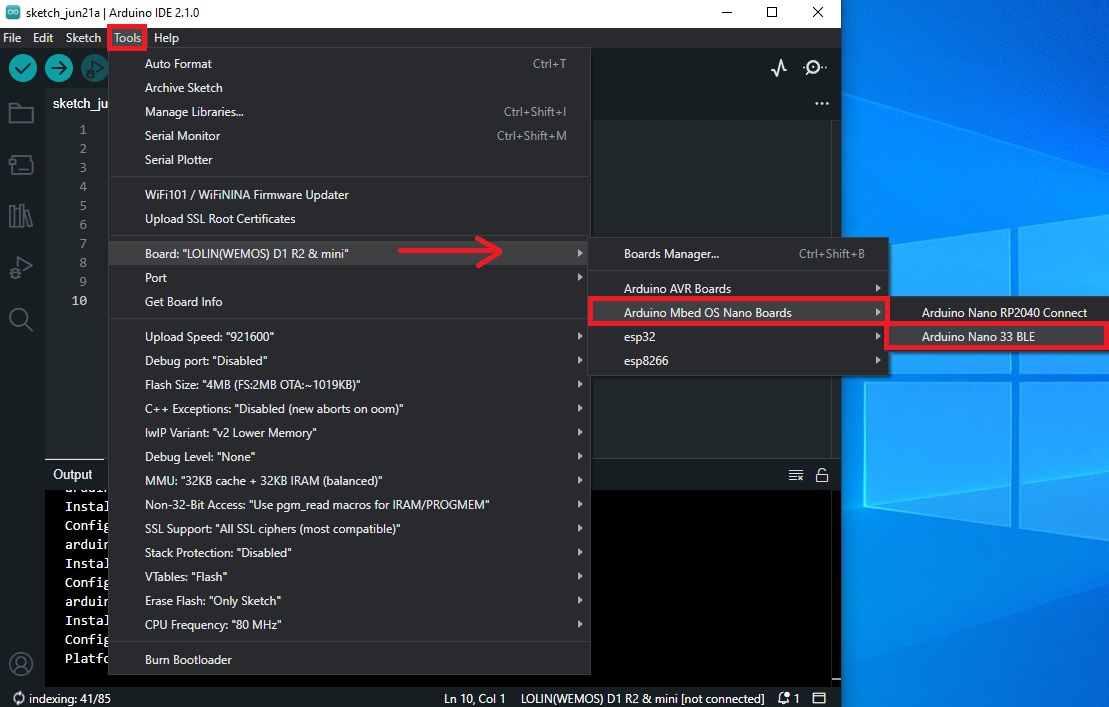1109x707 pixels.
Task: Click the Arduino IDE app logo
Action: pyautogui.click(x=13, y=12)
